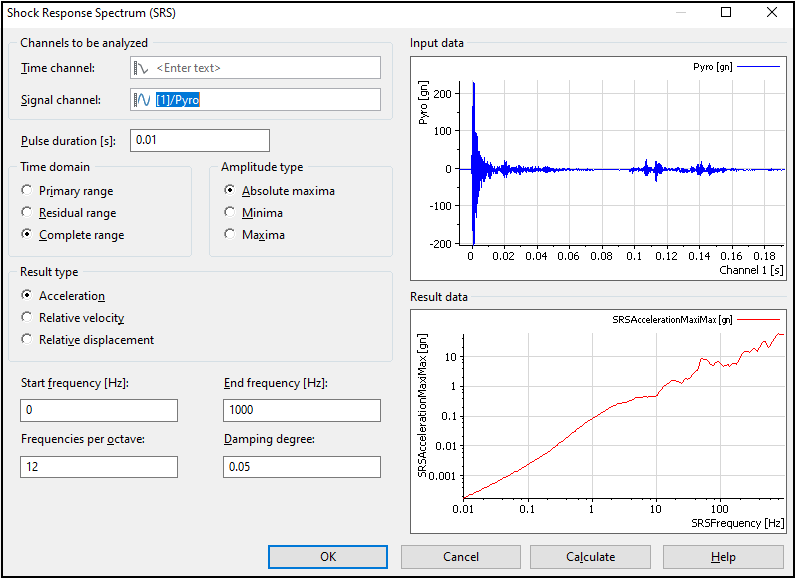Click the Start frequency input box
The height and width of the screenshot is (578, 795).
coord(99,410)
